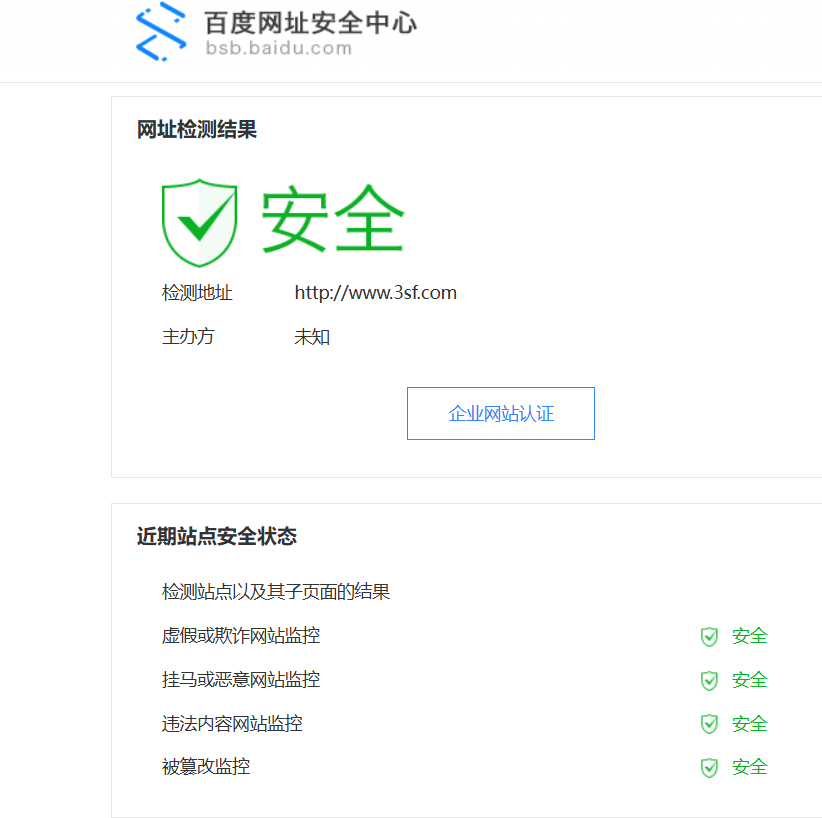Image resolution: width=822 pixels, height=818 pixels.
Task: Click the 安全 label for 违法内容网站监控
Action: [x=749, y=724]
